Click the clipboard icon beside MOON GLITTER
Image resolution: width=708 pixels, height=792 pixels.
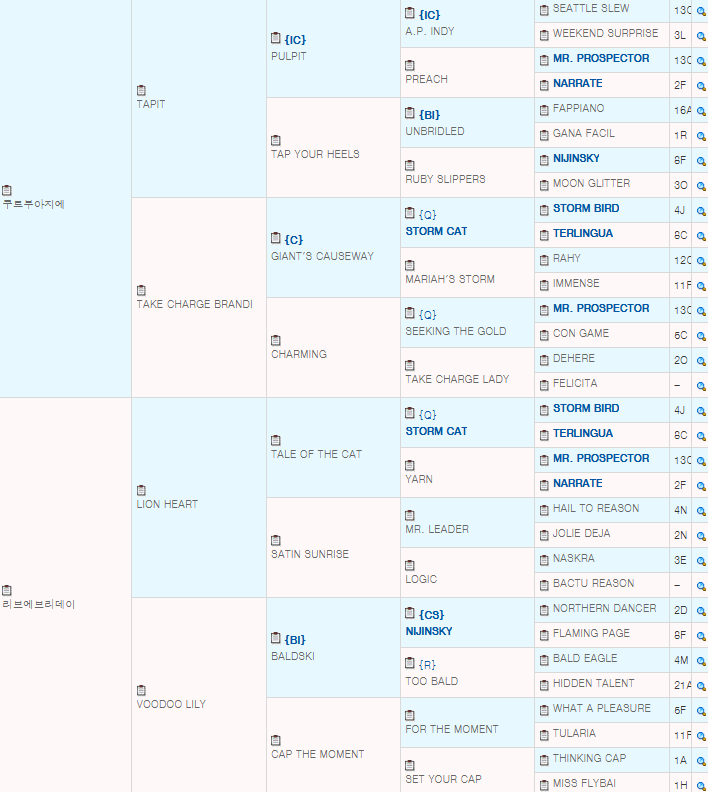(x=544, y=185)
